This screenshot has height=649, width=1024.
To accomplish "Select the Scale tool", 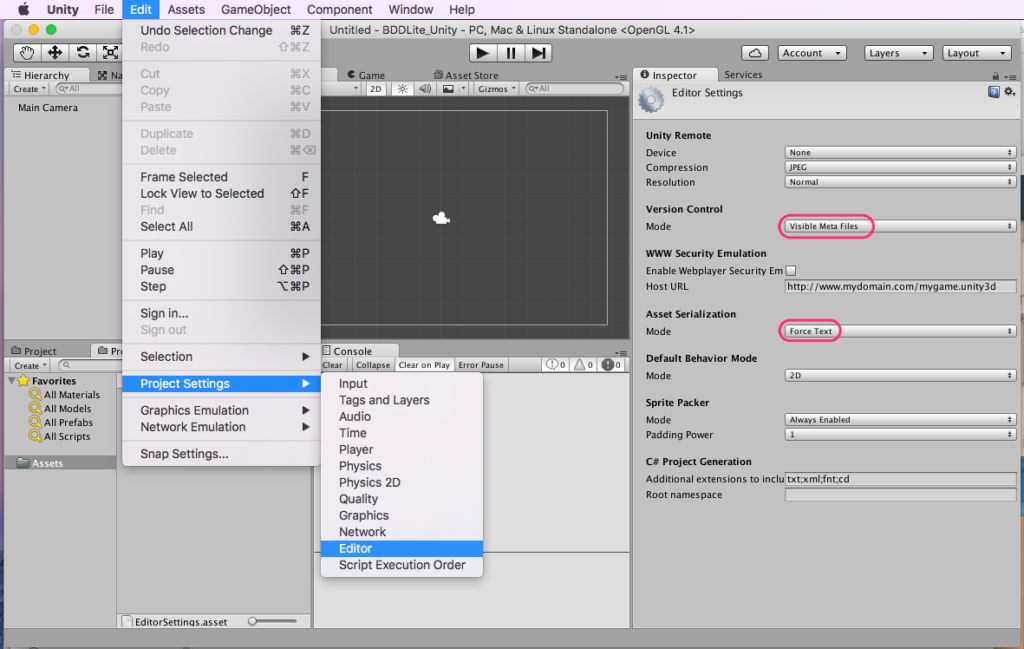I will [x=110, y=53].
